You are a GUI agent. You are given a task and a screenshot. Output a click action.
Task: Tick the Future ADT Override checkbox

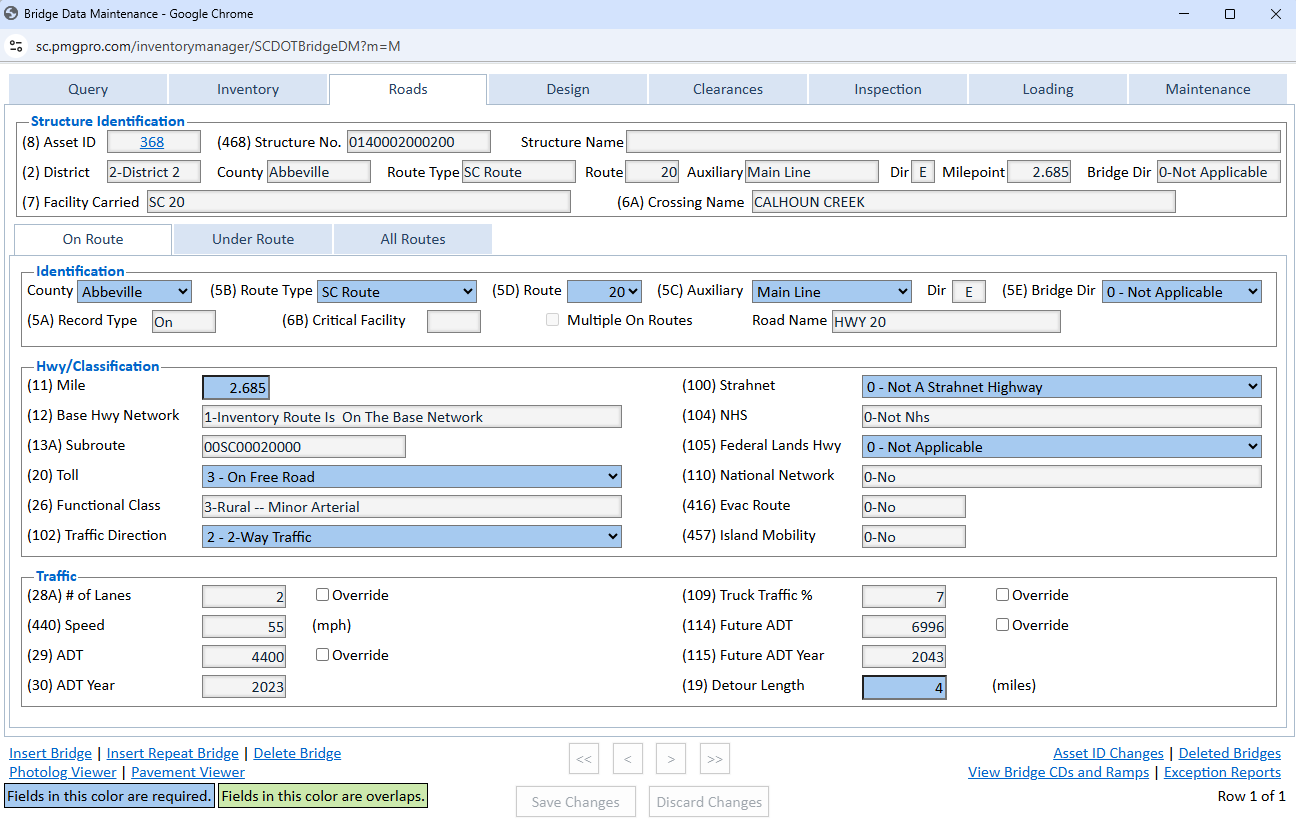point(1003,625)
